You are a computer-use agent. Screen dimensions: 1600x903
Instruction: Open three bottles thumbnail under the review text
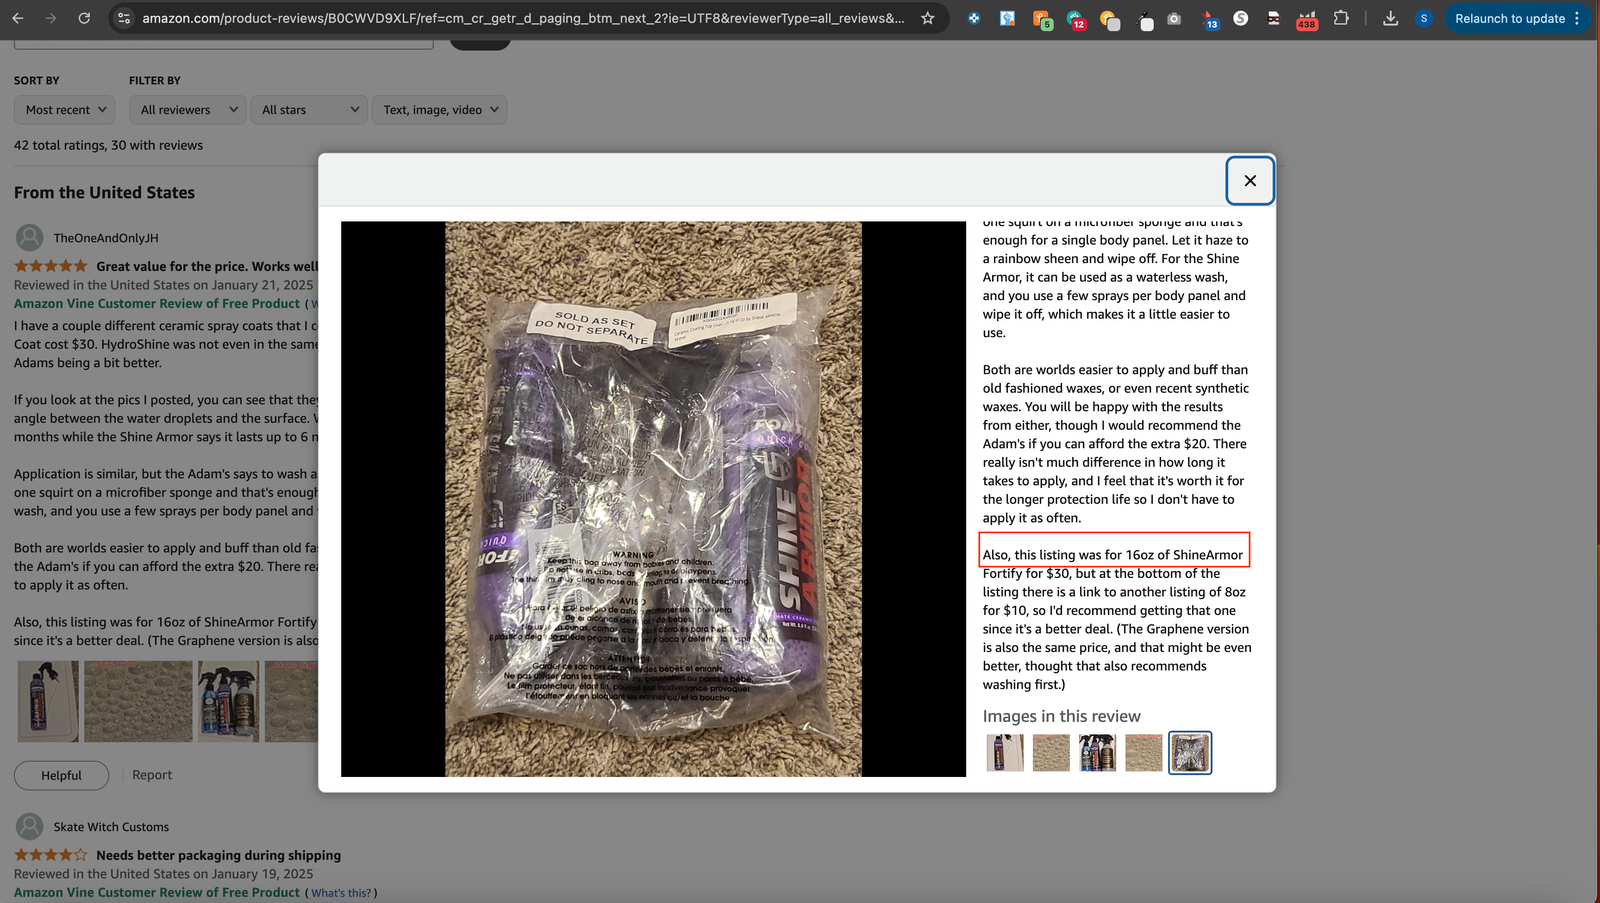point(228,701)
